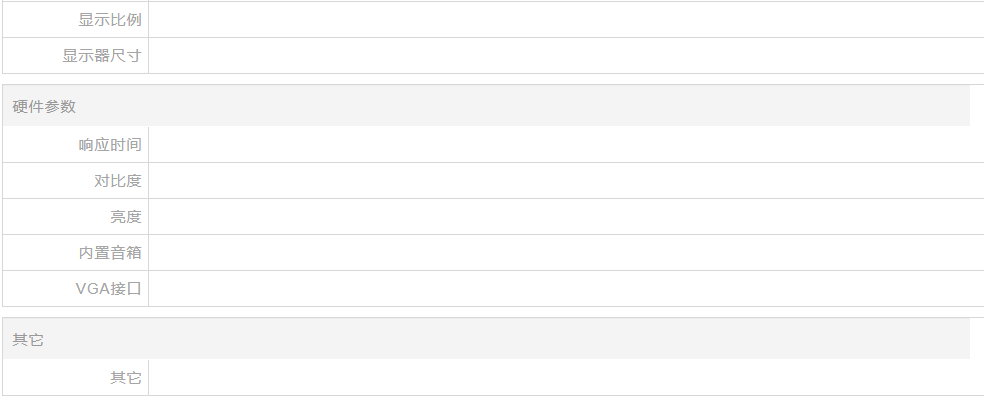Click the gray 其它 section header text

pyautogui.click(x=28, y=340)
